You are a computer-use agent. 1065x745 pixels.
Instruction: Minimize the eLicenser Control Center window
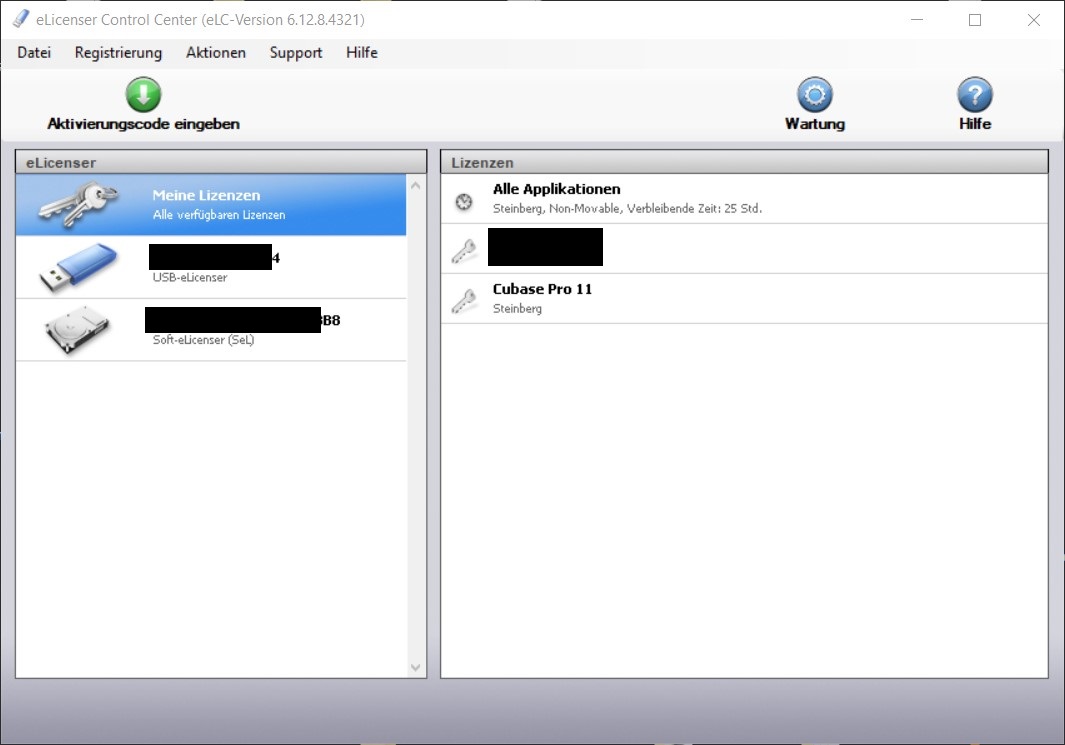pyautogui.click(x=916, y=20)
